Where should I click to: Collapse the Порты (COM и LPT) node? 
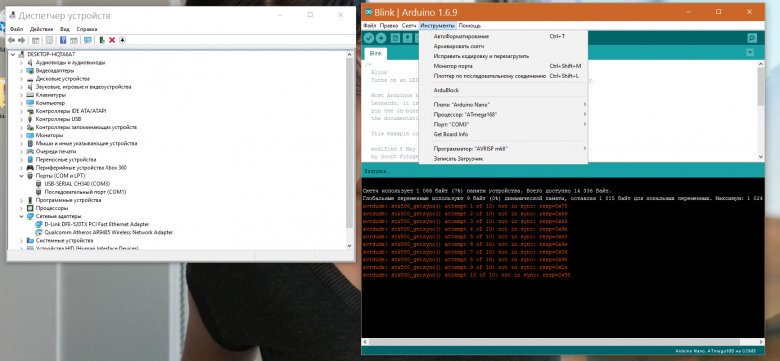tap(21, 176)
